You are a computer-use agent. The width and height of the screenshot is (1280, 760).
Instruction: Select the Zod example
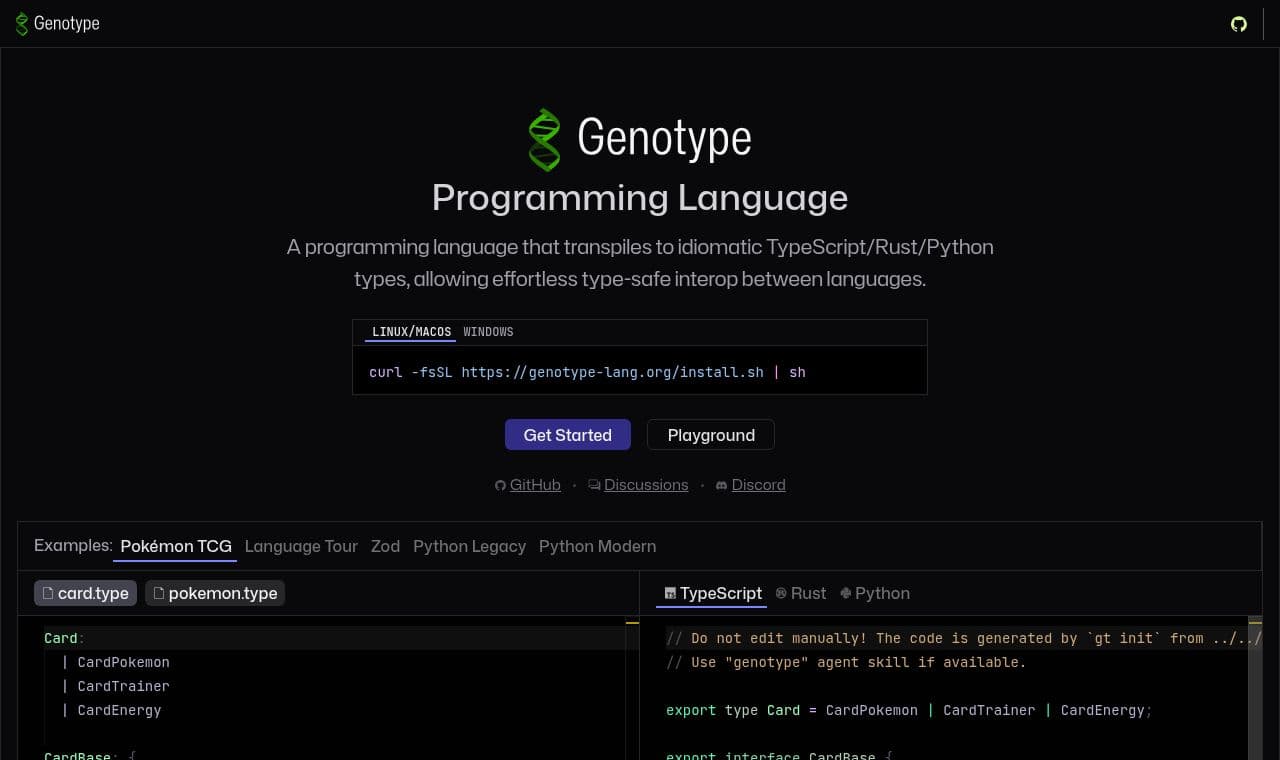[385, 546]
